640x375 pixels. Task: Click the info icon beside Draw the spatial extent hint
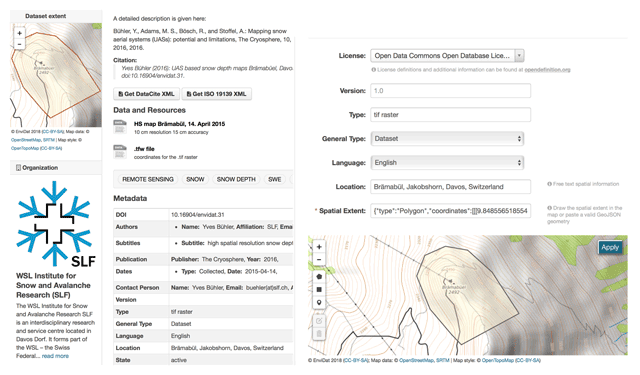(549, 208)
